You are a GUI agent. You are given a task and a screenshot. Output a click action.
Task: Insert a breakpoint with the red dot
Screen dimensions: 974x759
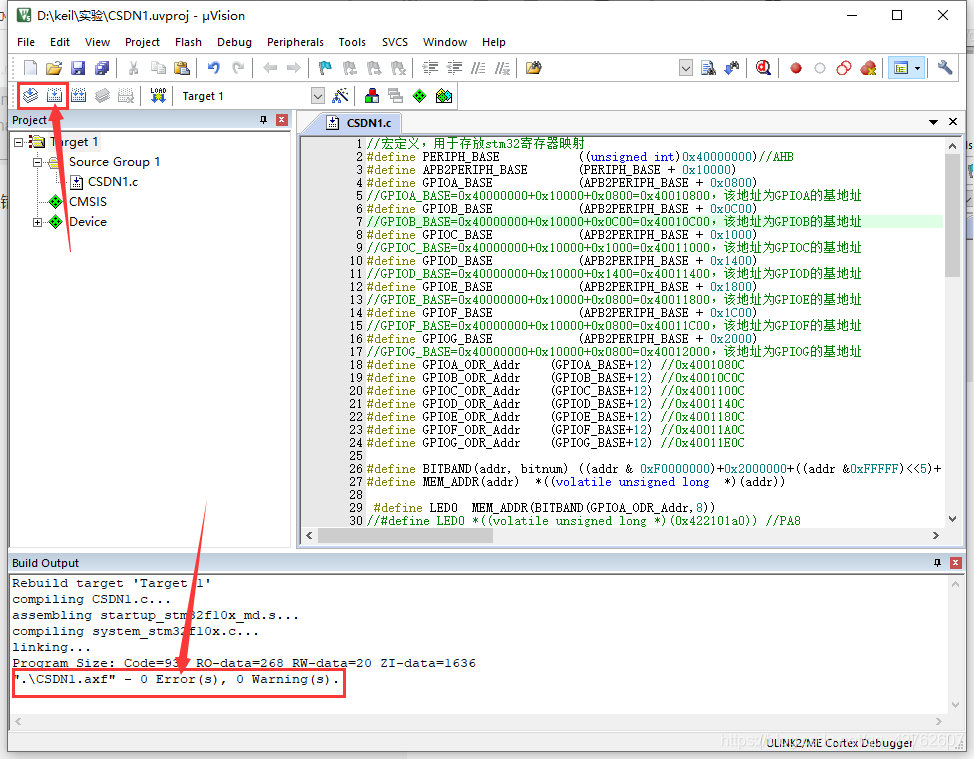point(796,68)
